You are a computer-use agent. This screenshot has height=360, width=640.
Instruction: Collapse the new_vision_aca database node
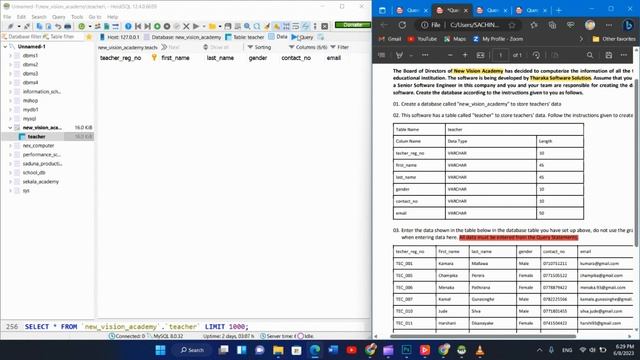(11, 127)
